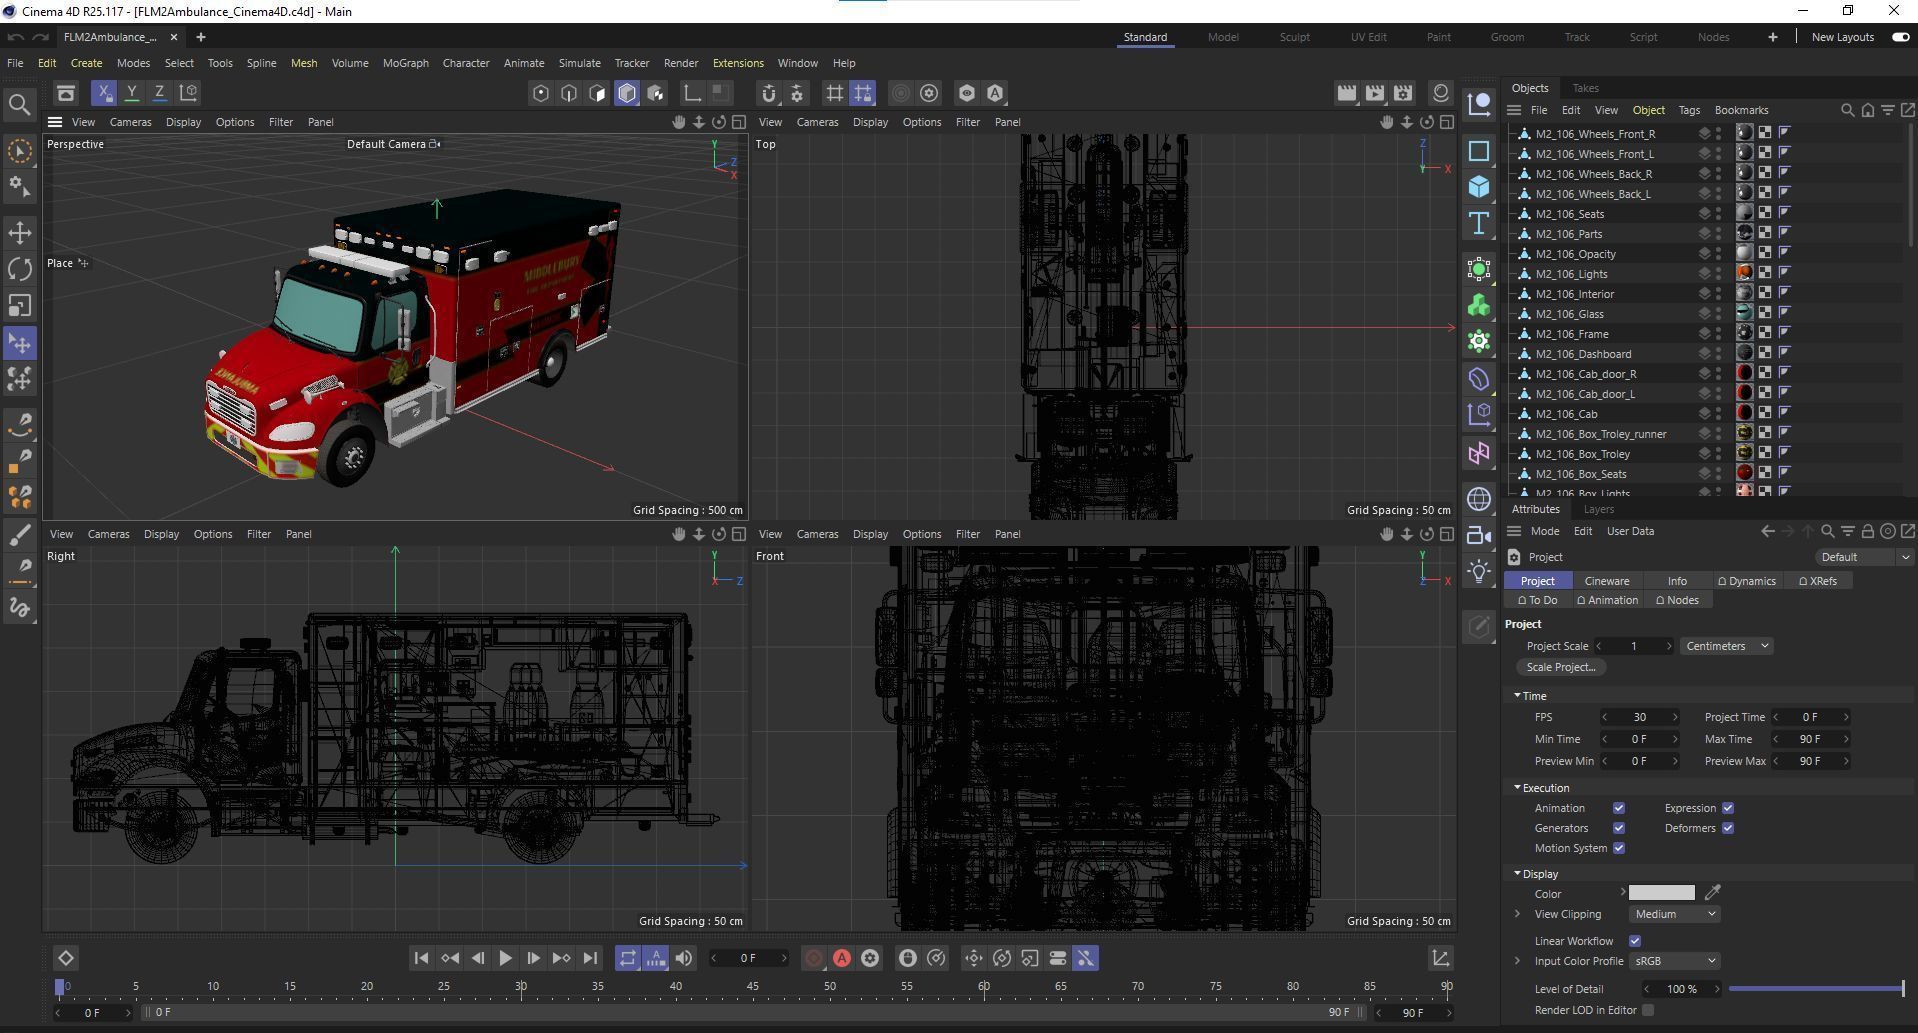The height and width of the screenshot is (1033, 1918).
Task: Toggle the Expression checkbox
Action: [x=1728, y=808]
